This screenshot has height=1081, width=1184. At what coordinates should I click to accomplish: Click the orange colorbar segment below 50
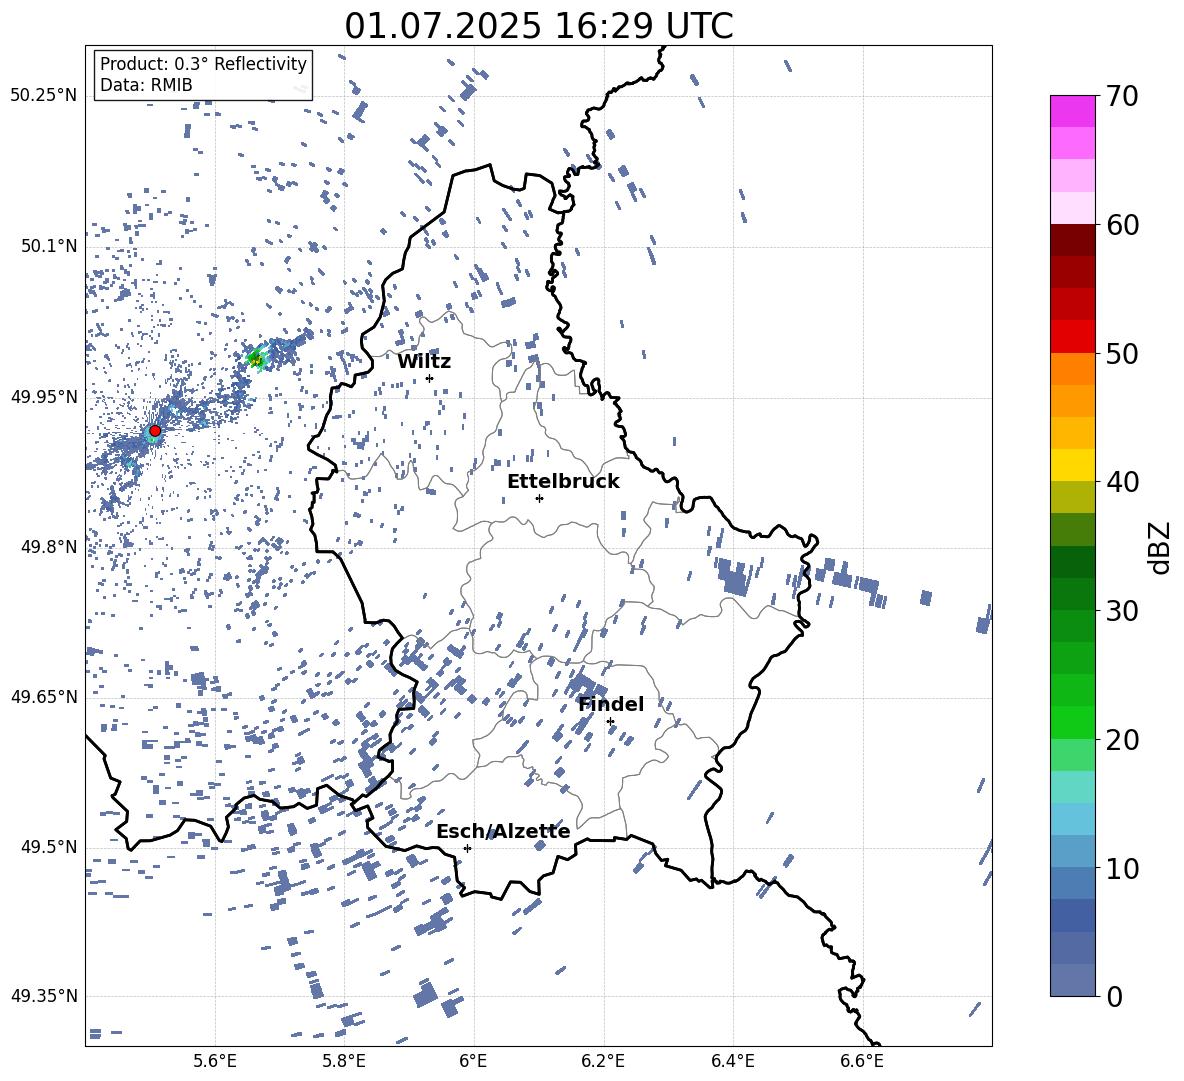1073,369
